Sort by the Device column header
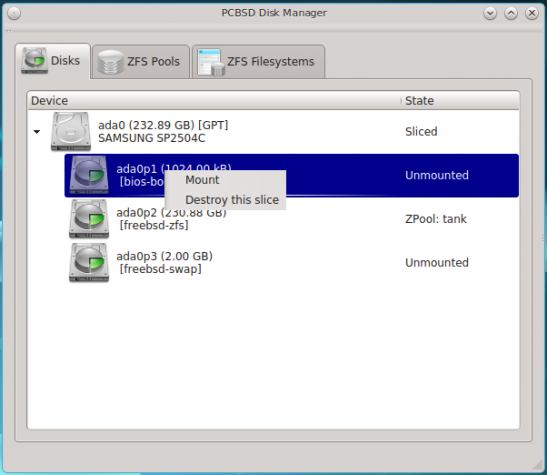 point(214,101)
